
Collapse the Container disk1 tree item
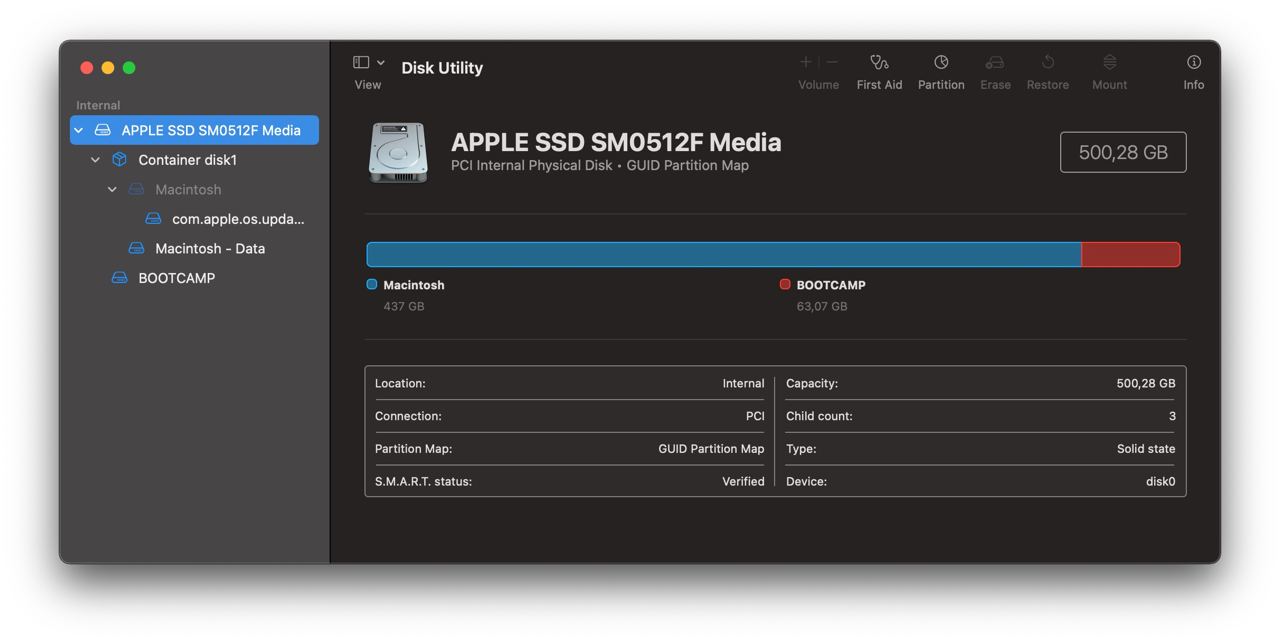pos(95,160)
